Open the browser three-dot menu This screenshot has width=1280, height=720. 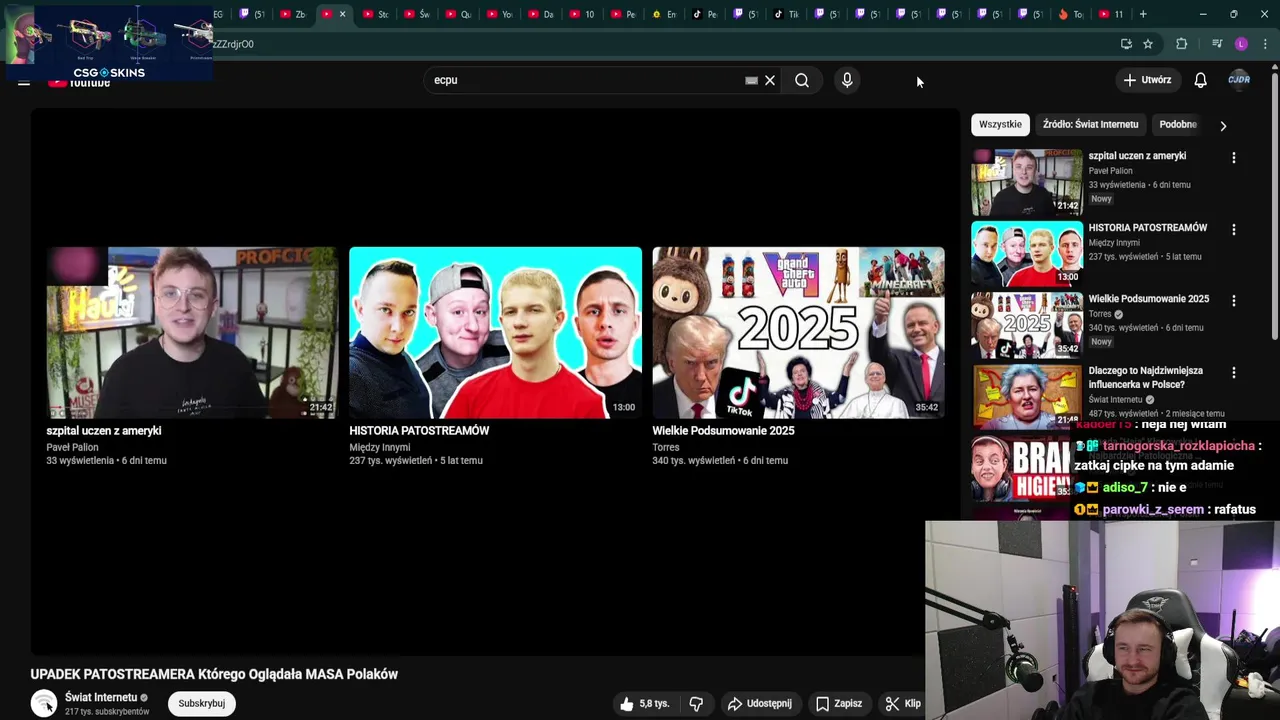[1265, 44]
